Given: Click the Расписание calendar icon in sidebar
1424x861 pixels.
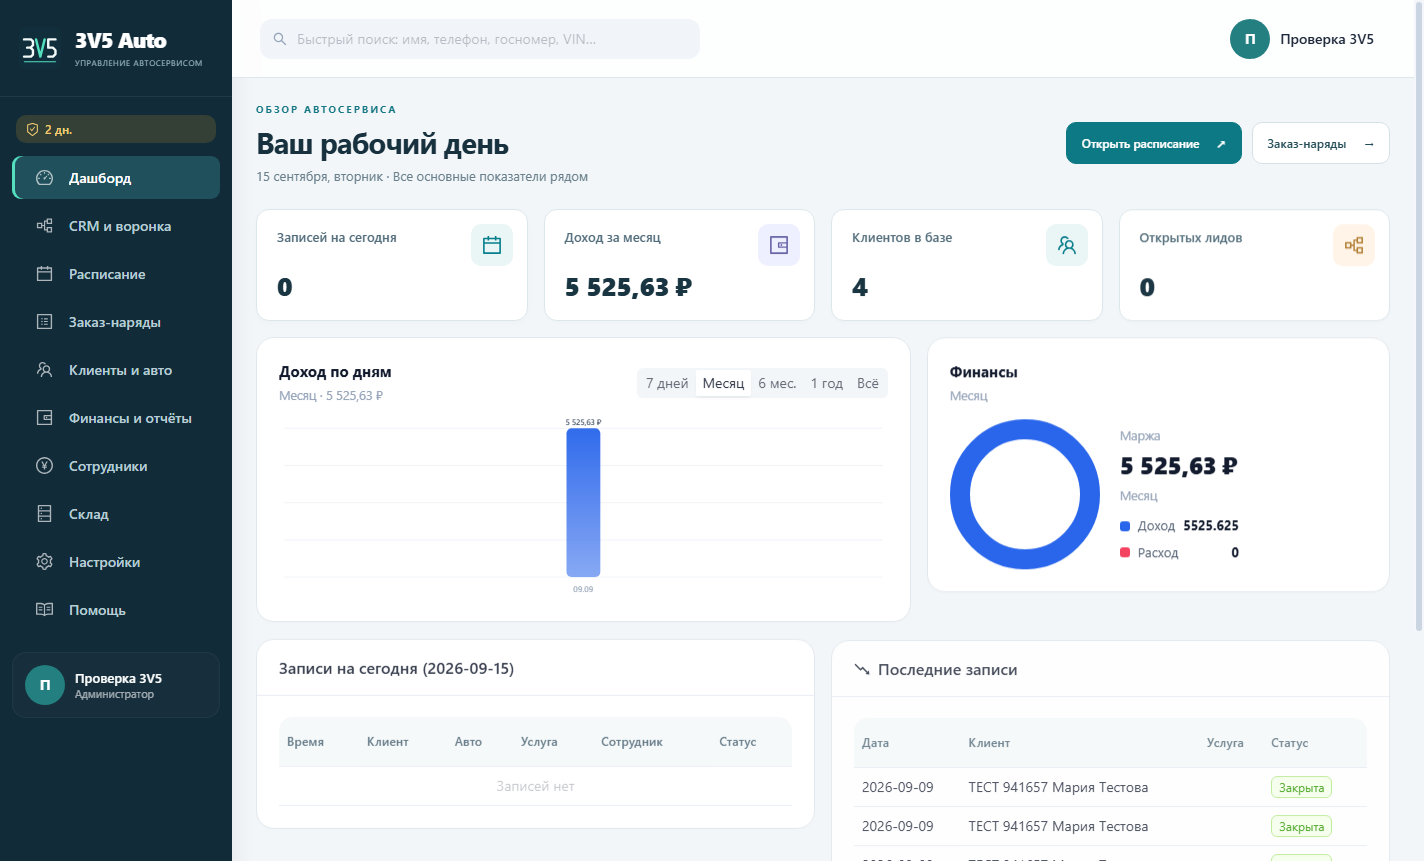Looking at the screenshot, I should point(44,274).
